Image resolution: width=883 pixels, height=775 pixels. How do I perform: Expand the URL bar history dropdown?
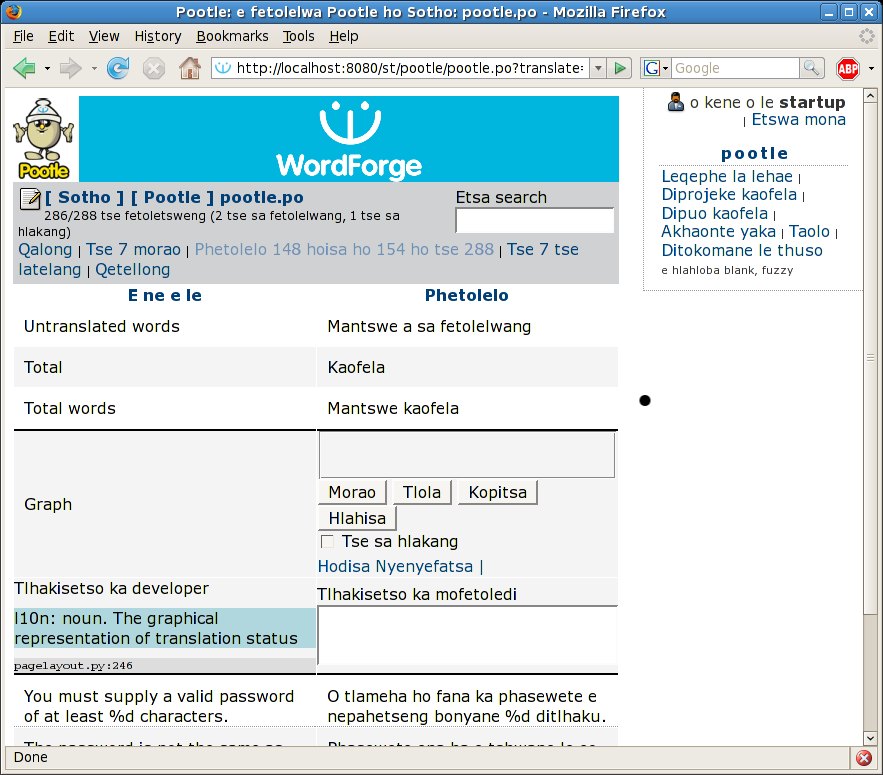coord(598,68)
